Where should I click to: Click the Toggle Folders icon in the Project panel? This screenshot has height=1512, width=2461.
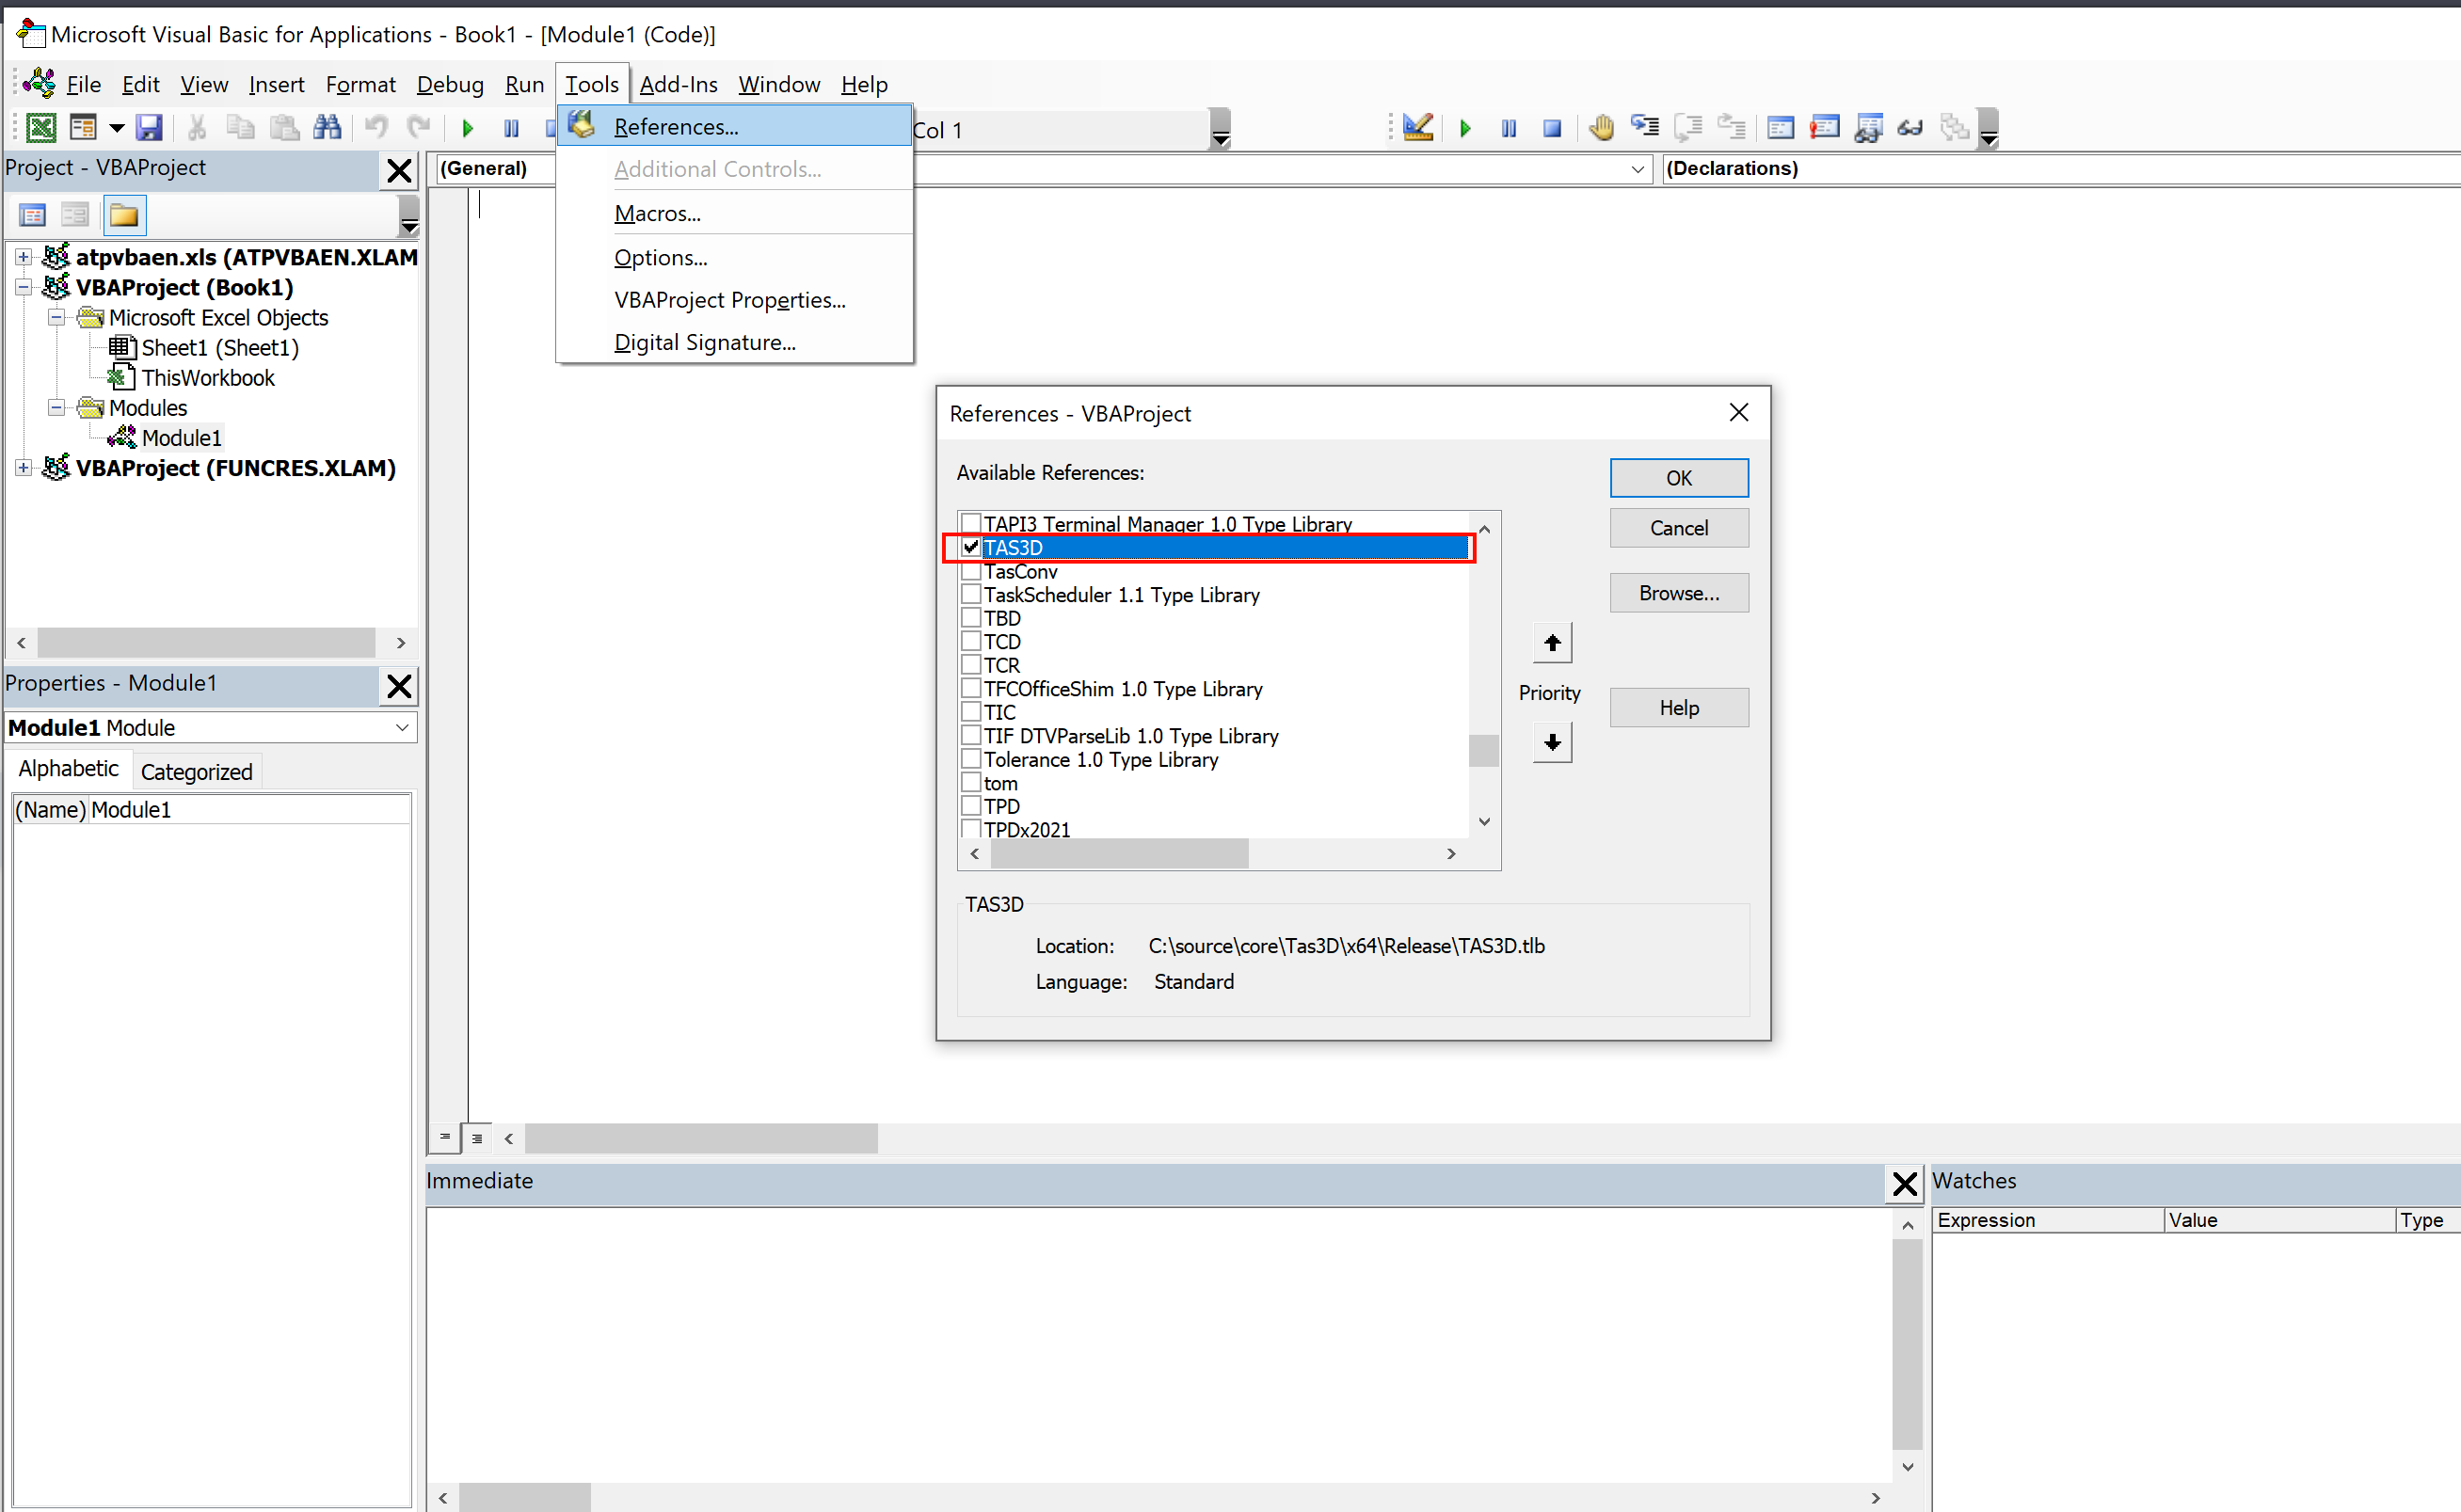pos(124,215)
